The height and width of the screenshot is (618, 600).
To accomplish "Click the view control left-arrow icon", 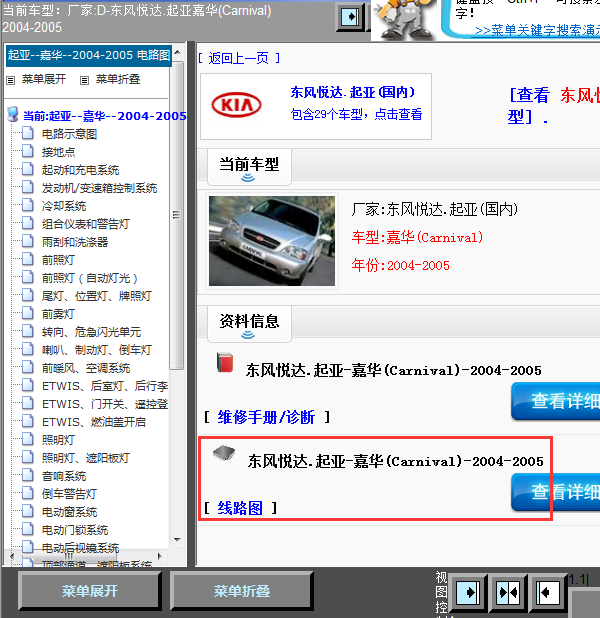I will 548,592.
